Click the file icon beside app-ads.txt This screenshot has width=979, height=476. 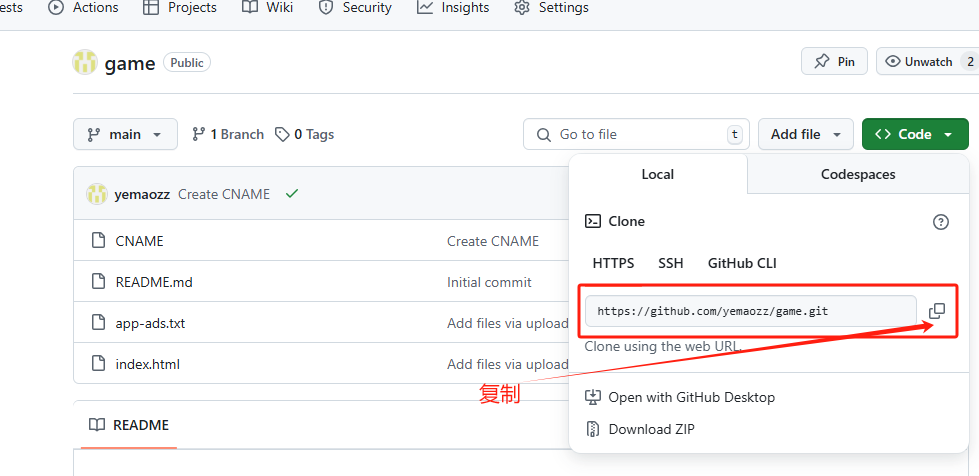(x=98, y=323)
